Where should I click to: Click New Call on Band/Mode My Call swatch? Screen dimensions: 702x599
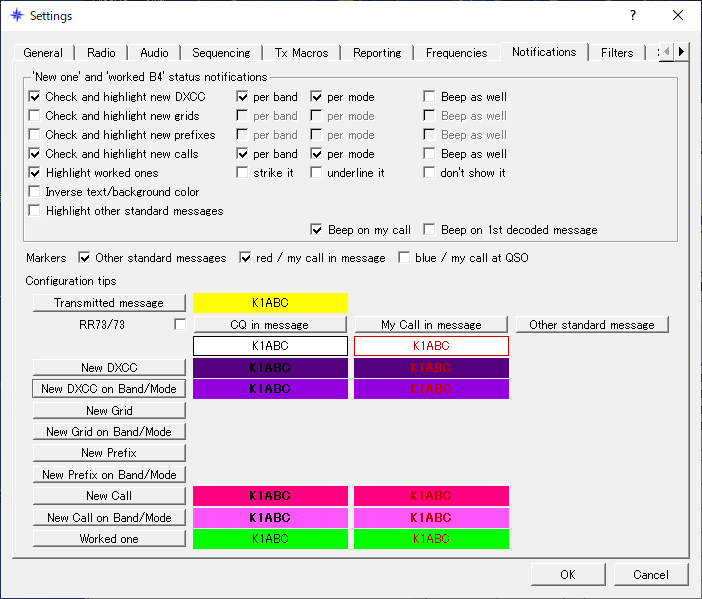pos(431,518)
